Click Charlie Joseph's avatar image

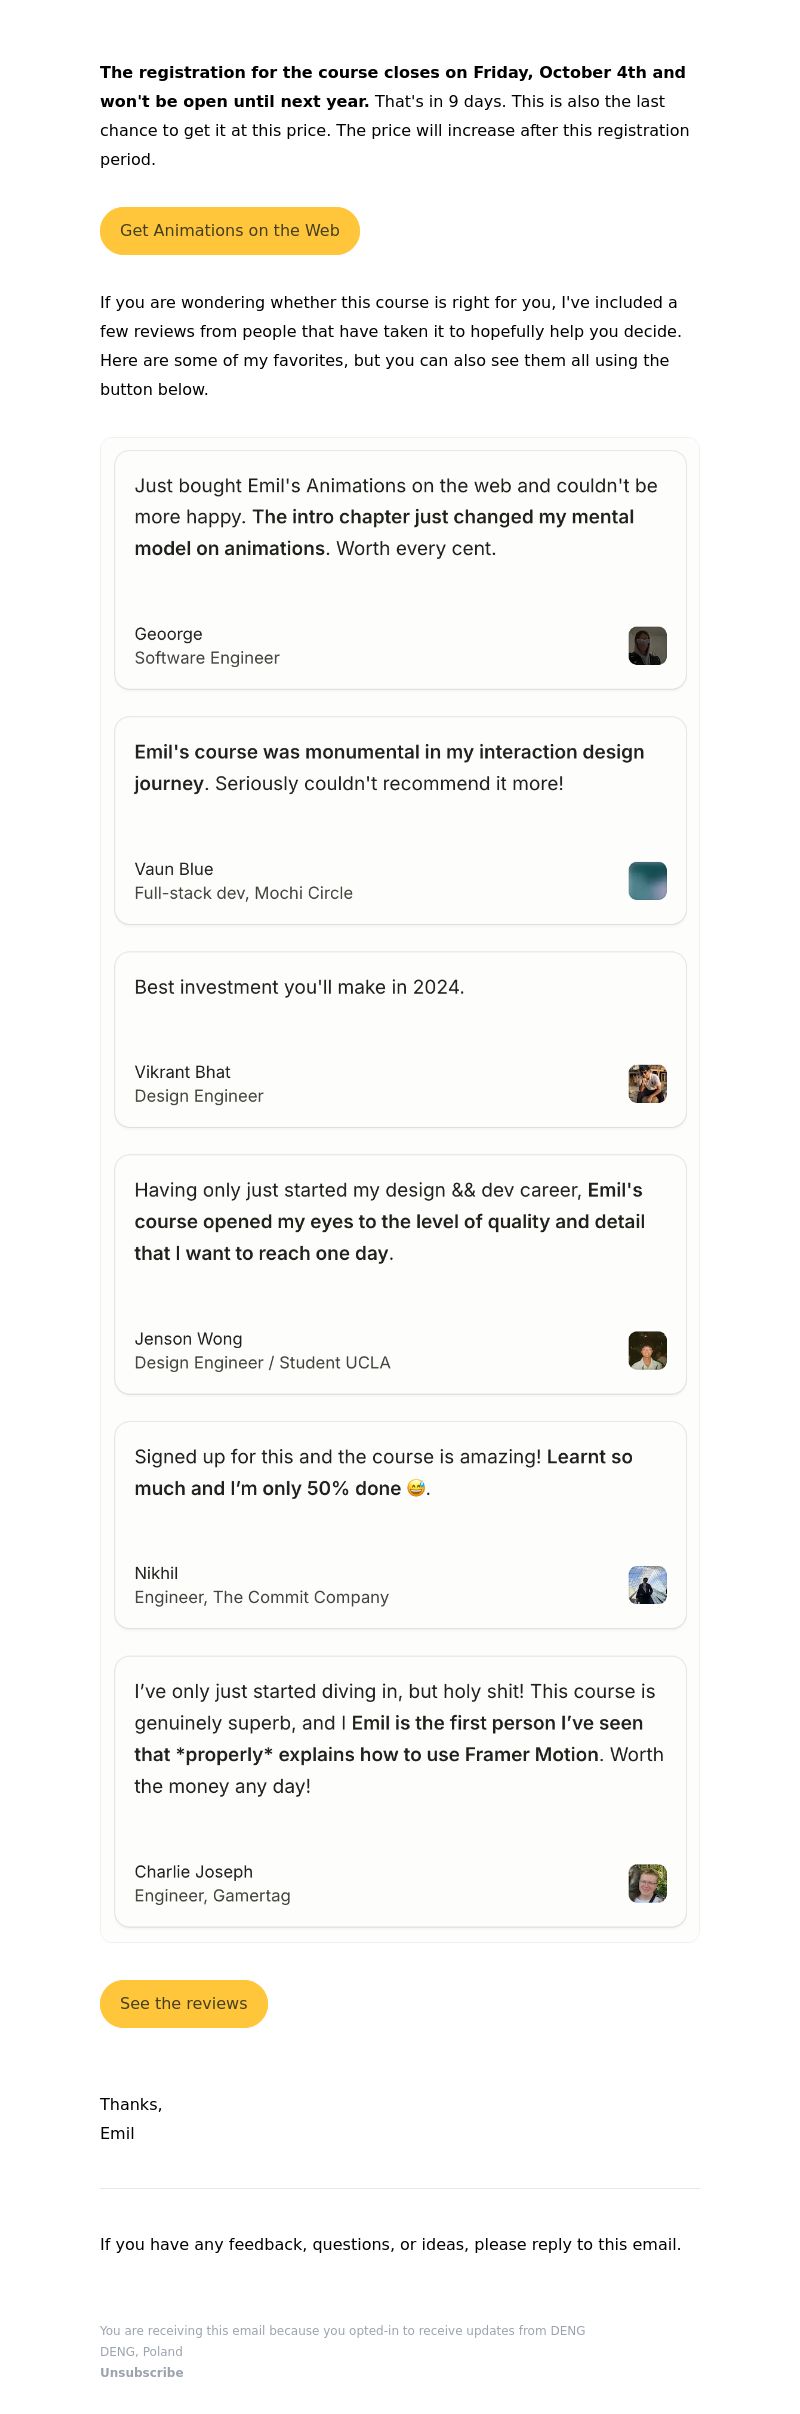click(x=647, y=1884)
